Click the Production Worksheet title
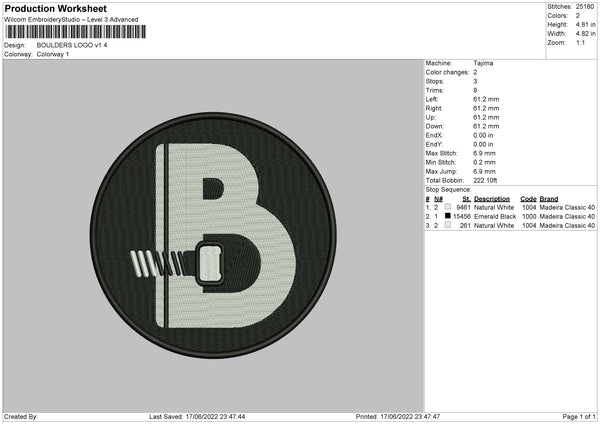The width and height of the screenshot is (600, 424). (55, 9)
